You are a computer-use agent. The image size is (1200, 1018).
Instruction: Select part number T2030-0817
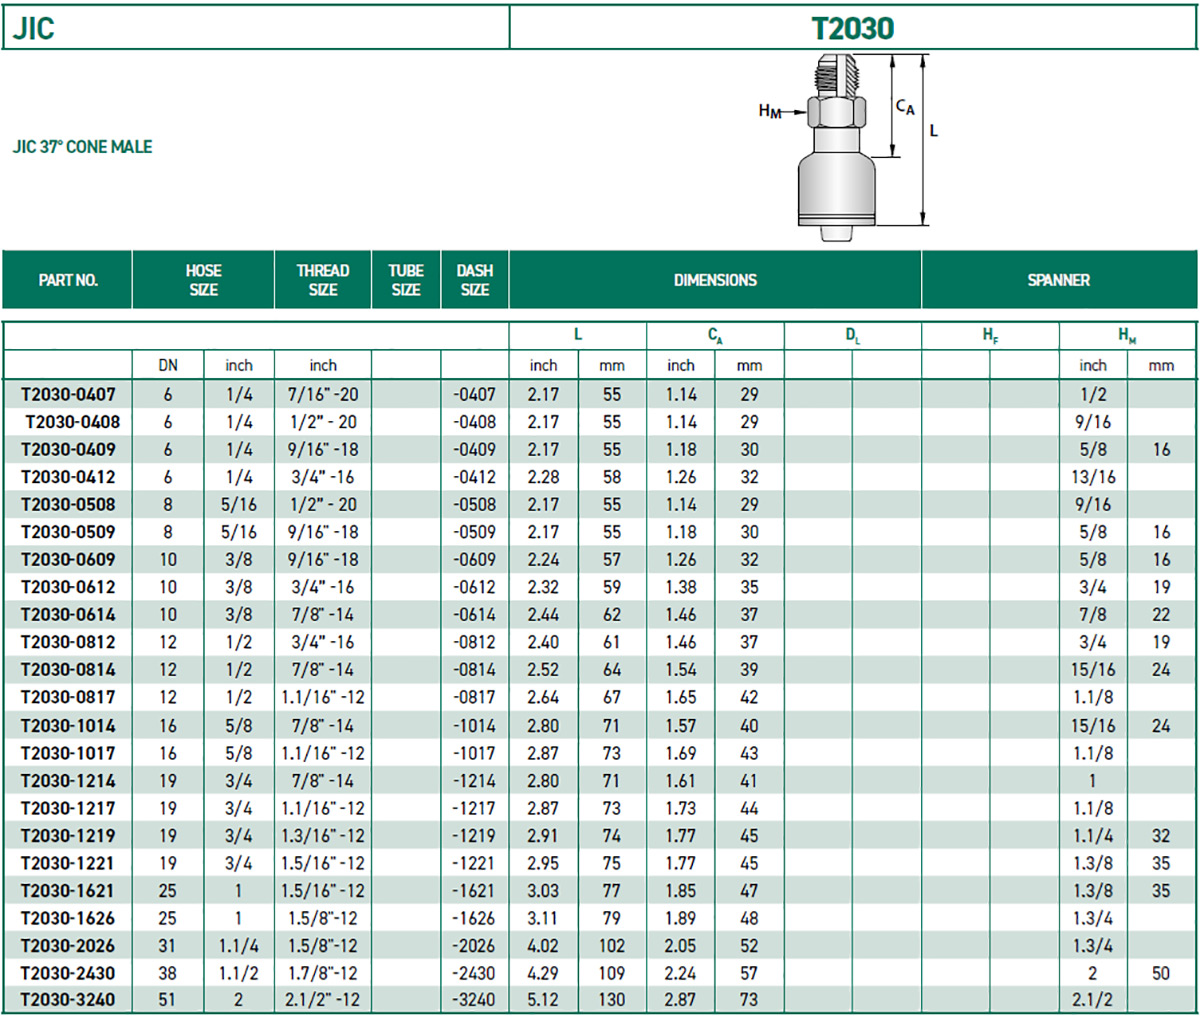(68, 697)
